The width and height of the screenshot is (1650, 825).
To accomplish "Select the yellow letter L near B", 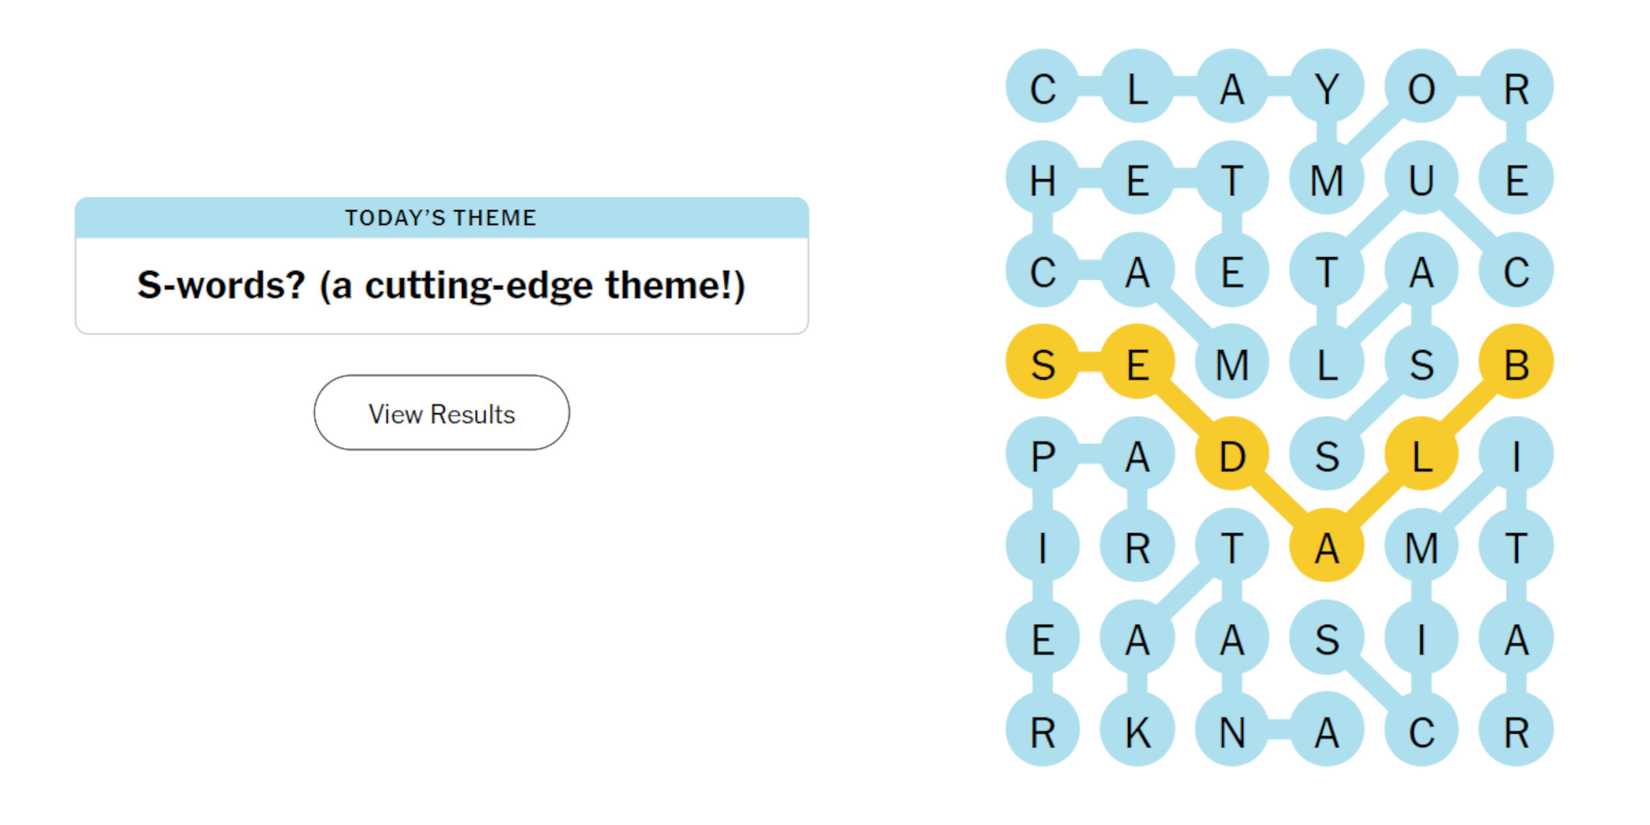I will pos(1422,456).
